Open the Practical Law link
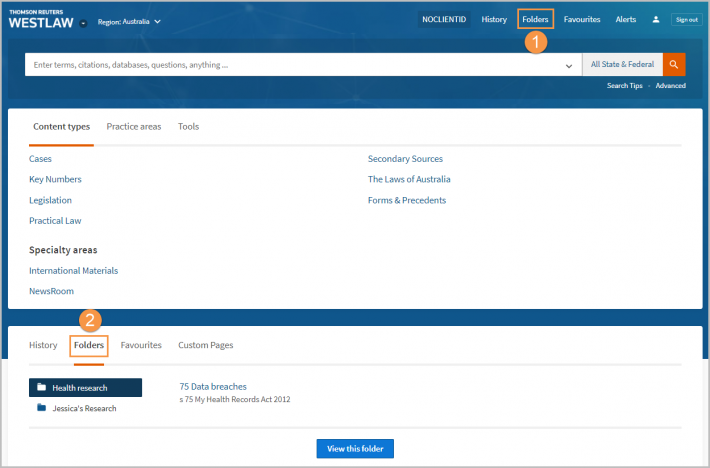The height and width of the screenshot is (468, 710). pyautogui.click(x=55, y=221)
